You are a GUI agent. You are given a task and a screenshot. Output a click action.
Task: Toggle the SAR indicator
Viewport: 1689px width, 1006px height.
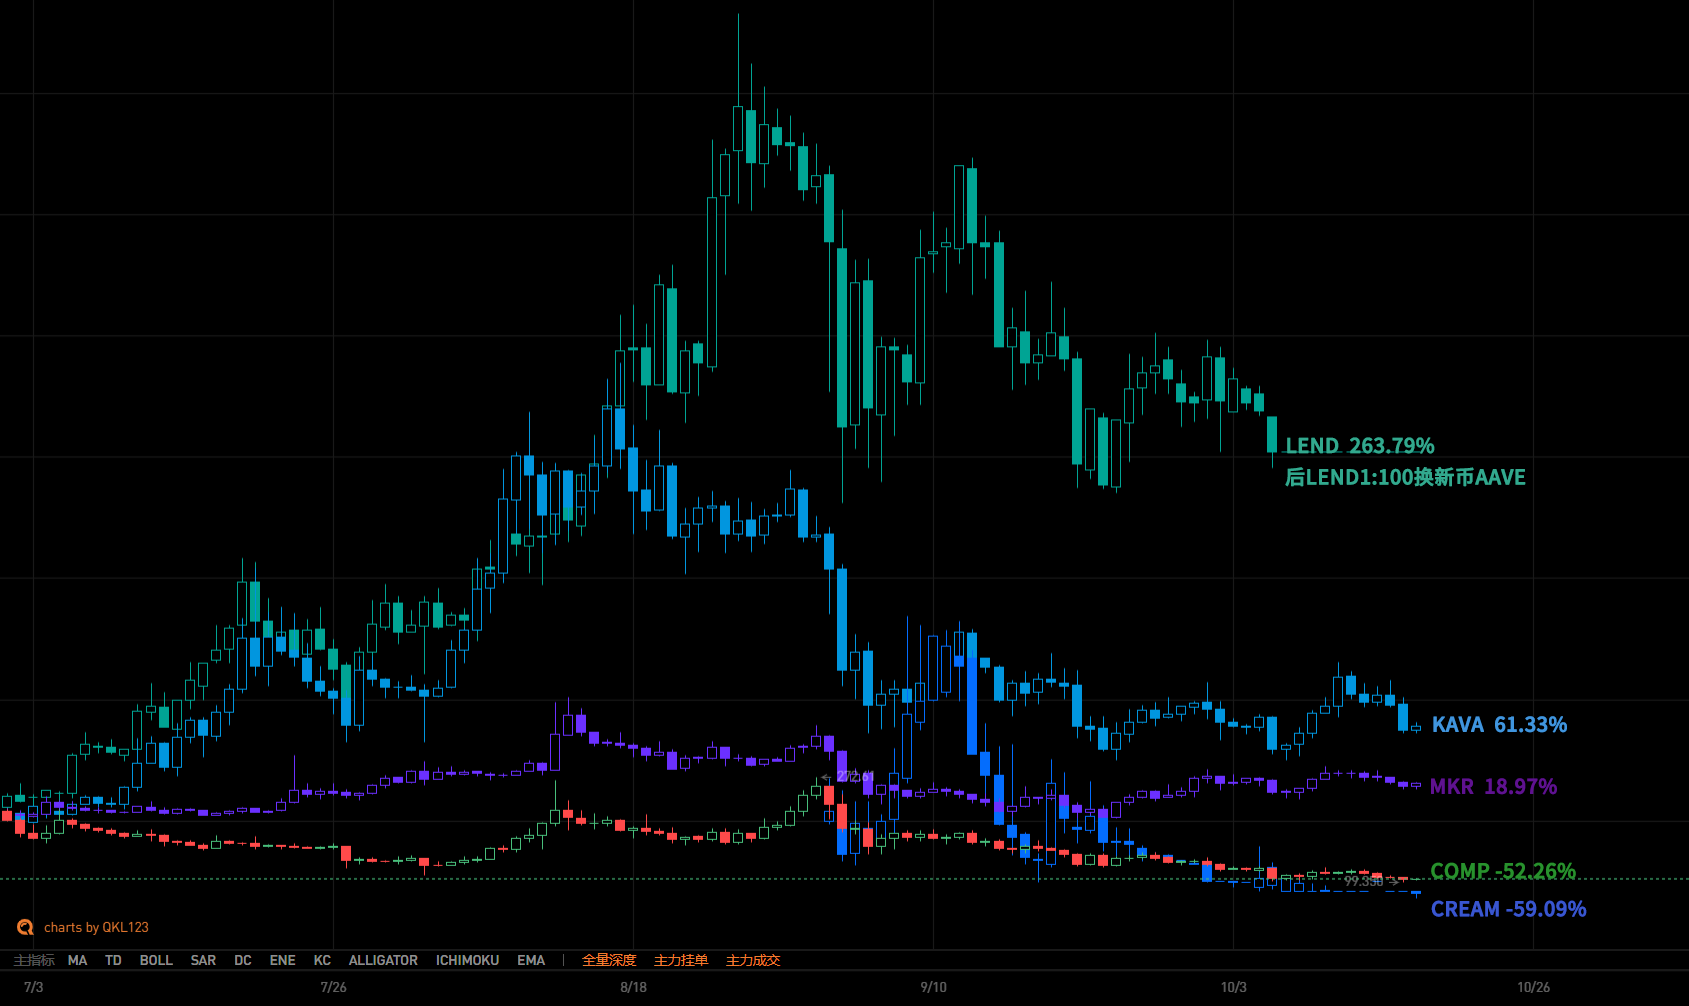tap(203, 960)
